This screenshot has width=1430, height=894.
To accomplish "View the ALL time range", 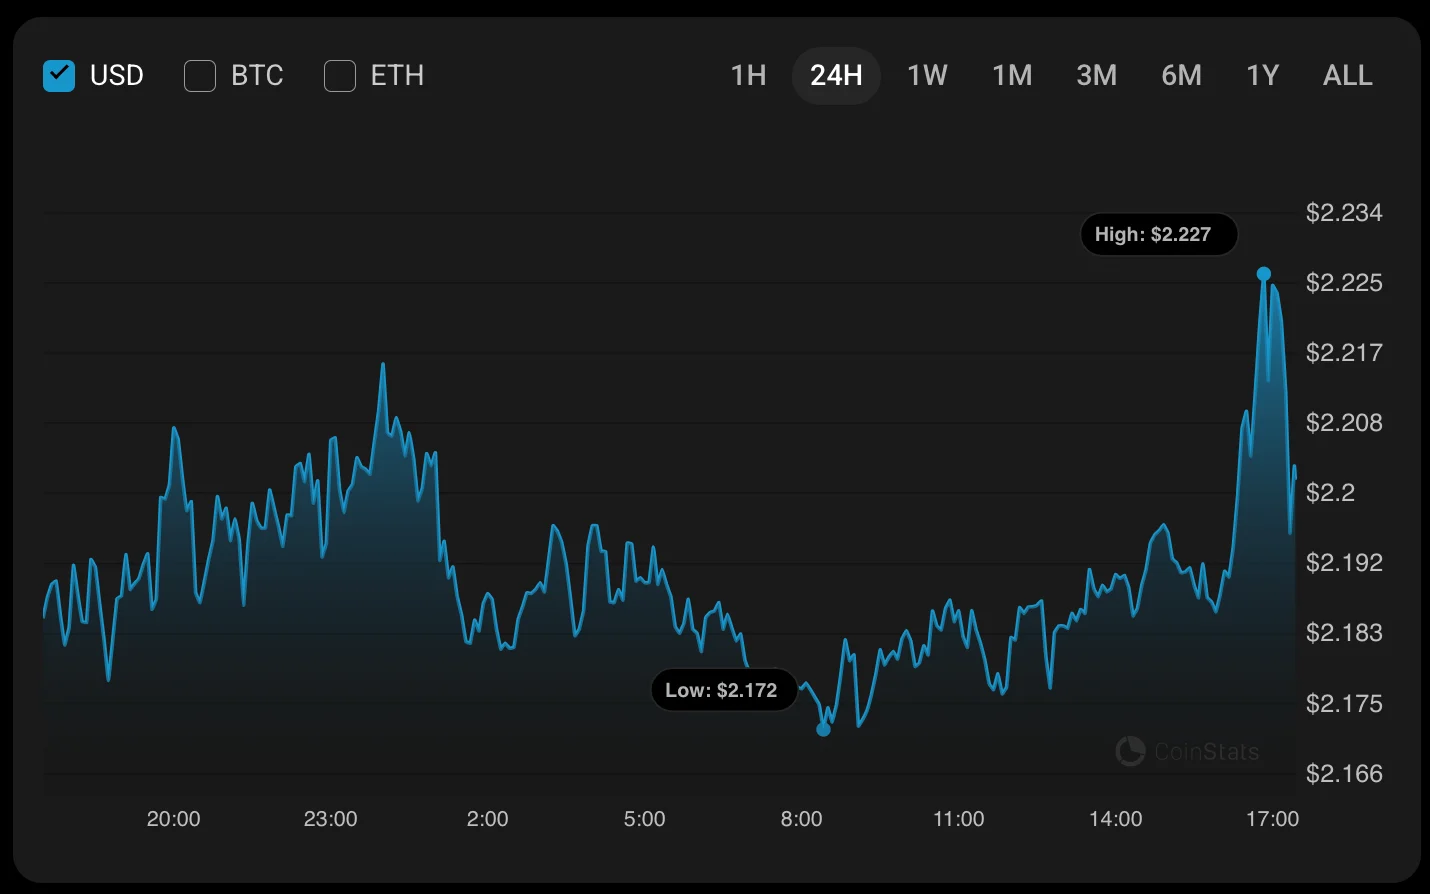I will point(1348,76).
